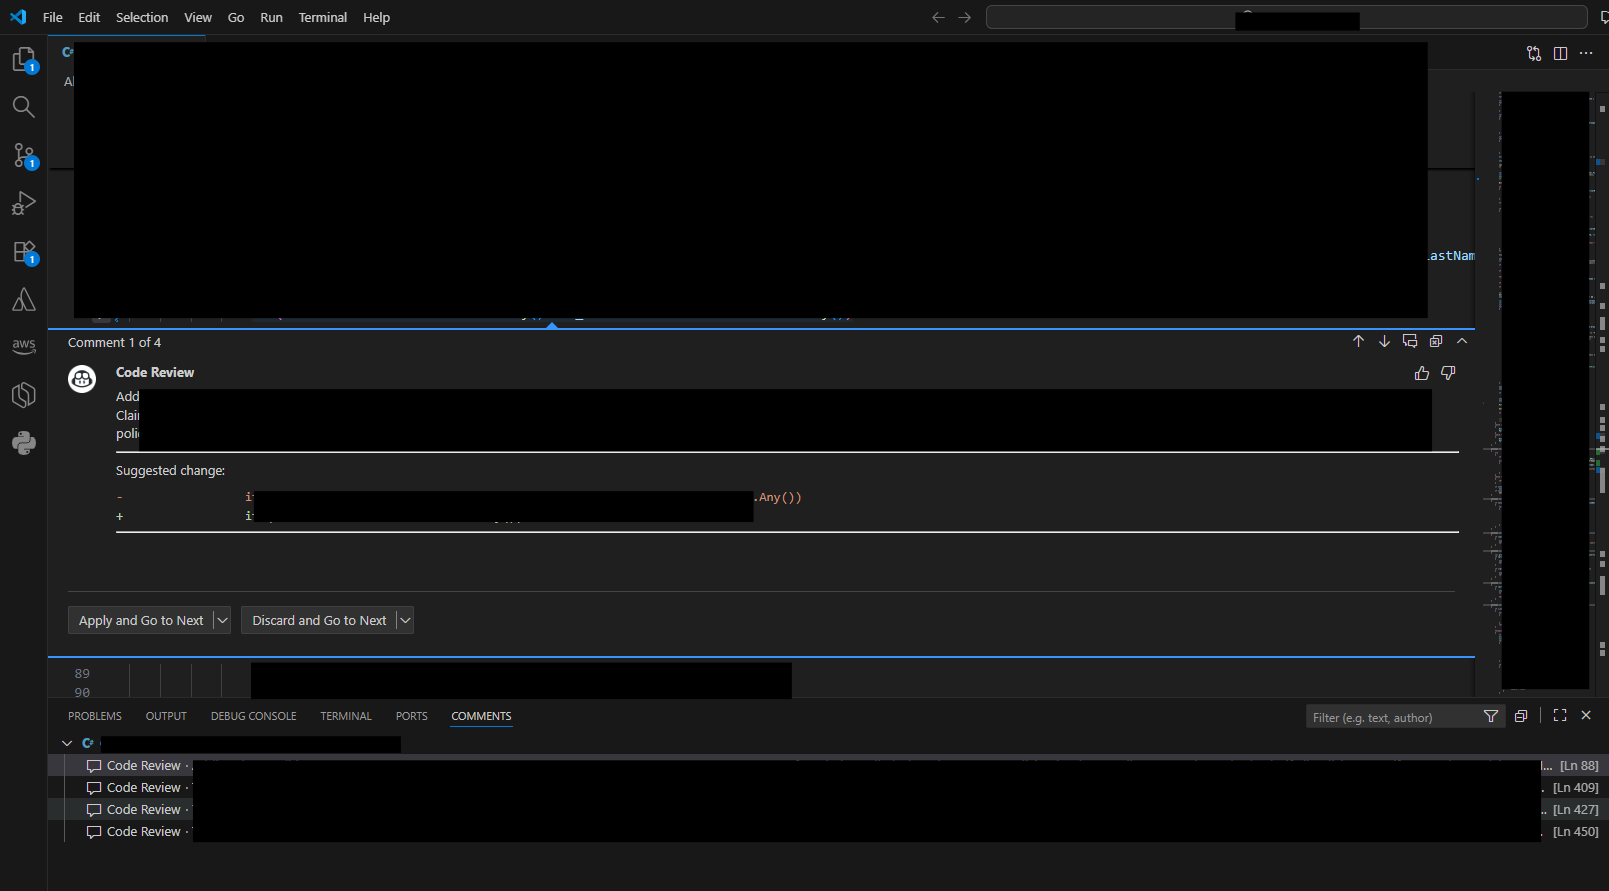Viewport: 1609px width, 891px height.
Task: Select Code Review comment at Ln 88
Action: click(x=828, y=765)
